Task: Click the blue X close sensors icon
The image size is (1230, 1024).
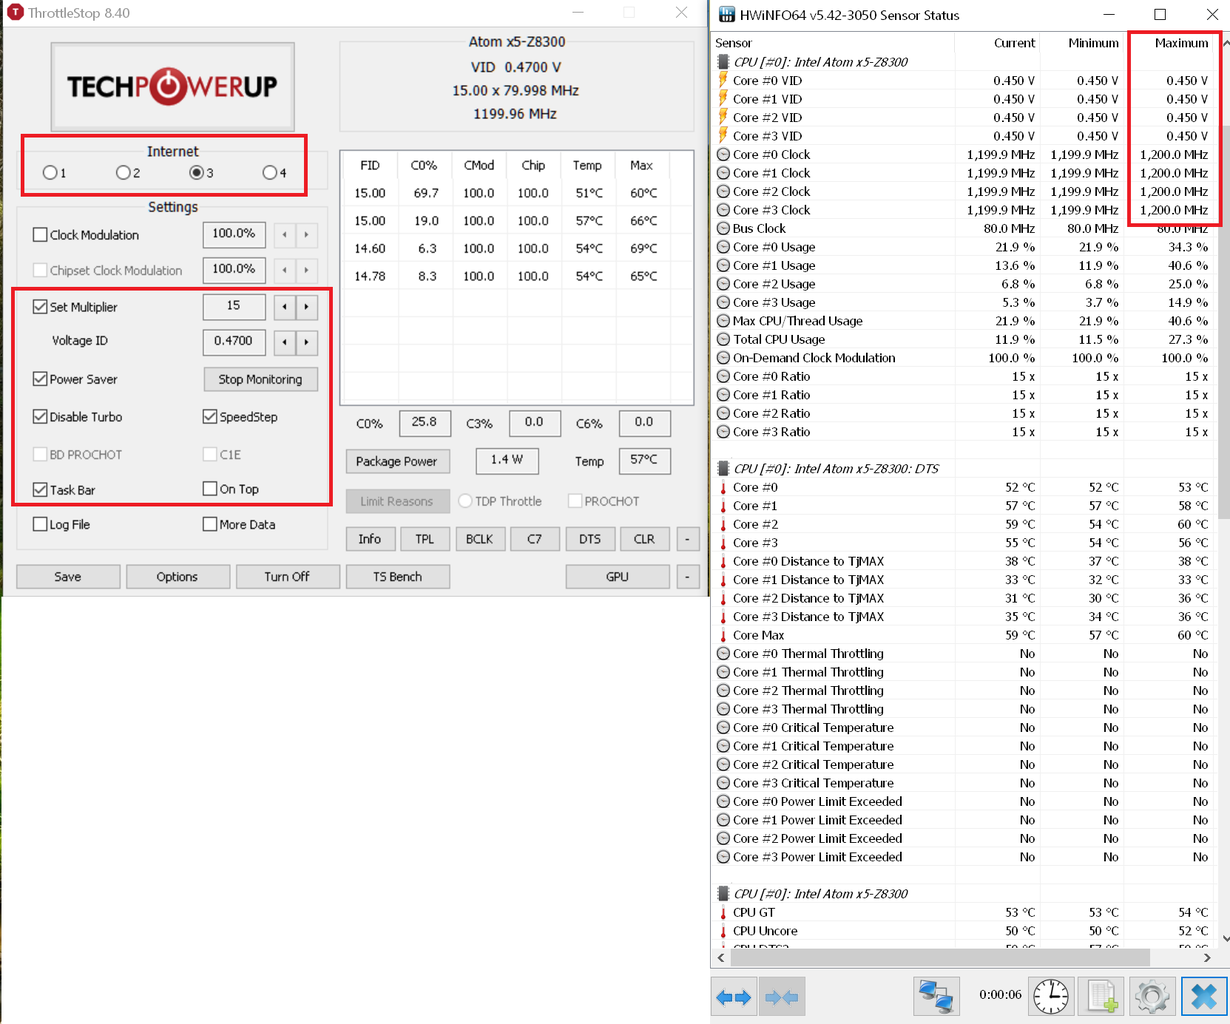Action: click(x=1204, y=997)
